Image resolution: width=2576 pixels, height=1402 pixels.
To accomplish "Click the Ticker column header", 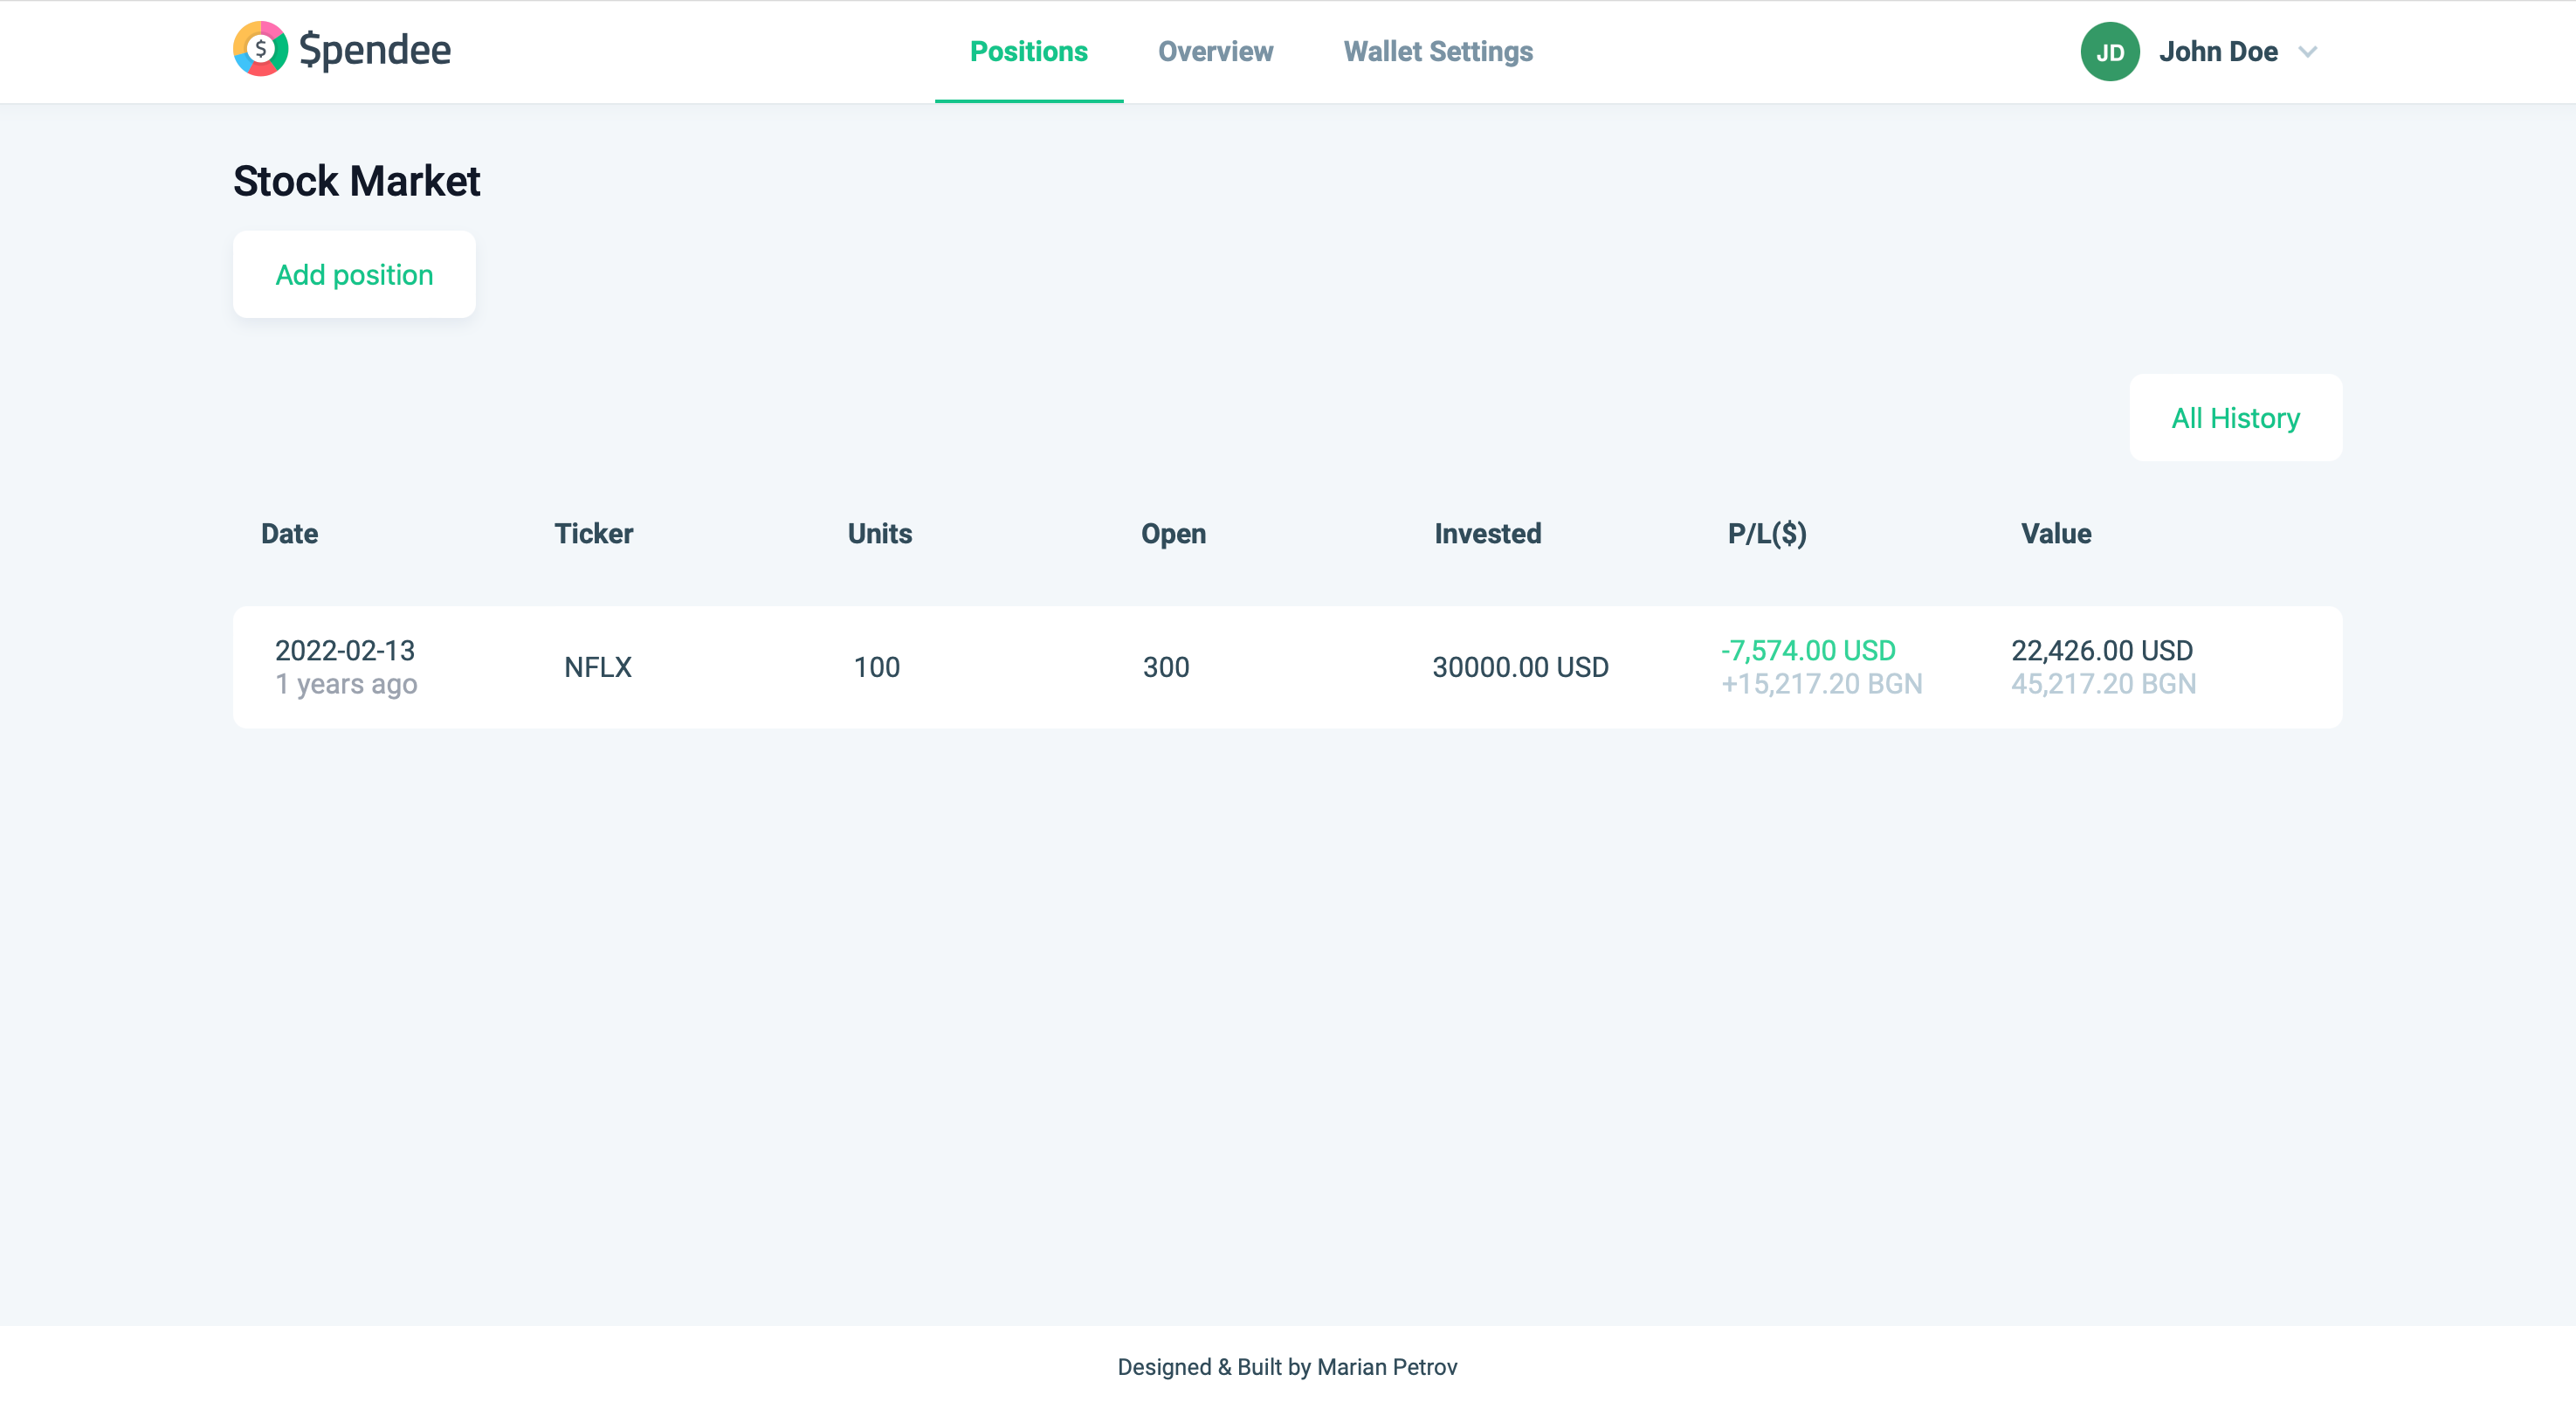I will pyautogui.click(x=593, y=534).
